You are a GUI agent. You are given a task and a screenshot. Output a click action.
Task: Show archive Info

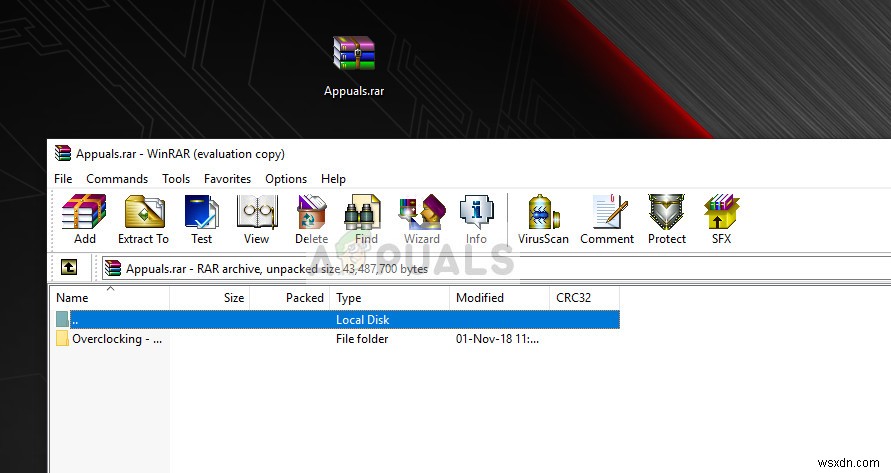click(x=476, y=219)
